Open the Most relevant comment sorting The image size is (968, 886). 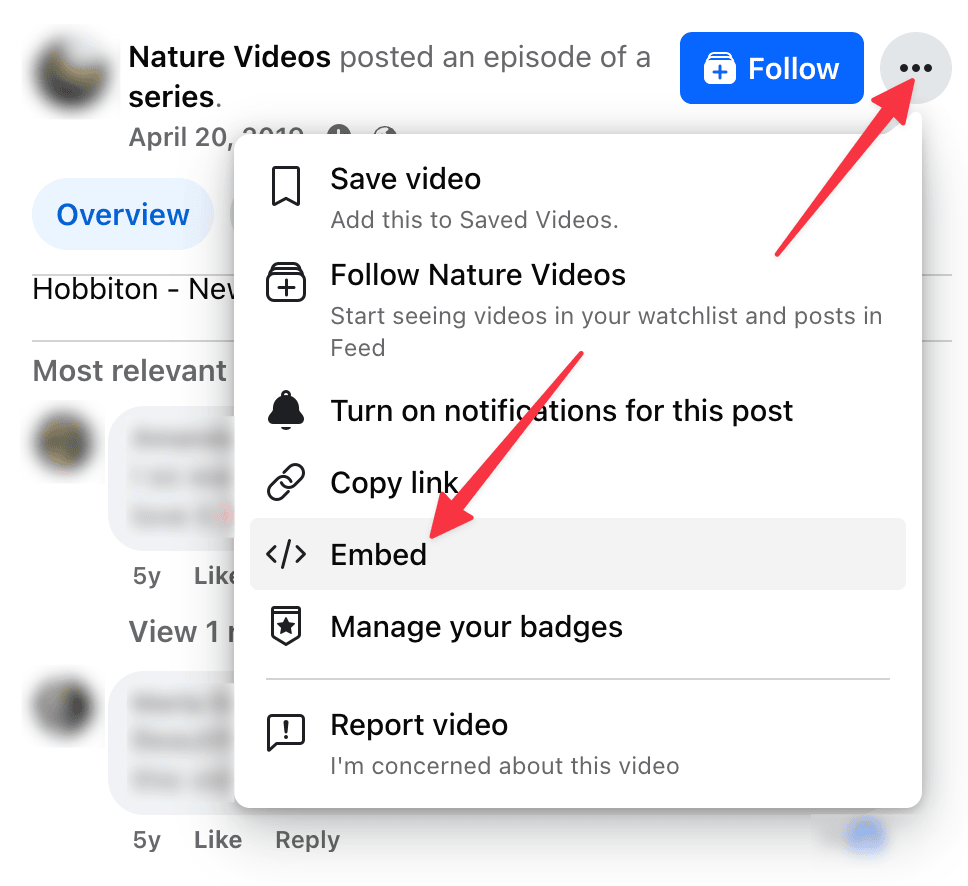click(x=130, y=371)
